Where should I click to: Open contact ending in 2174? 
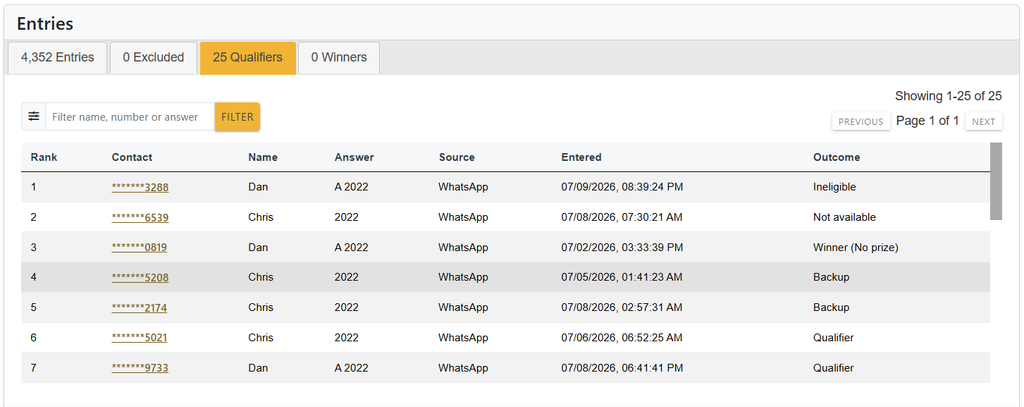140,308
